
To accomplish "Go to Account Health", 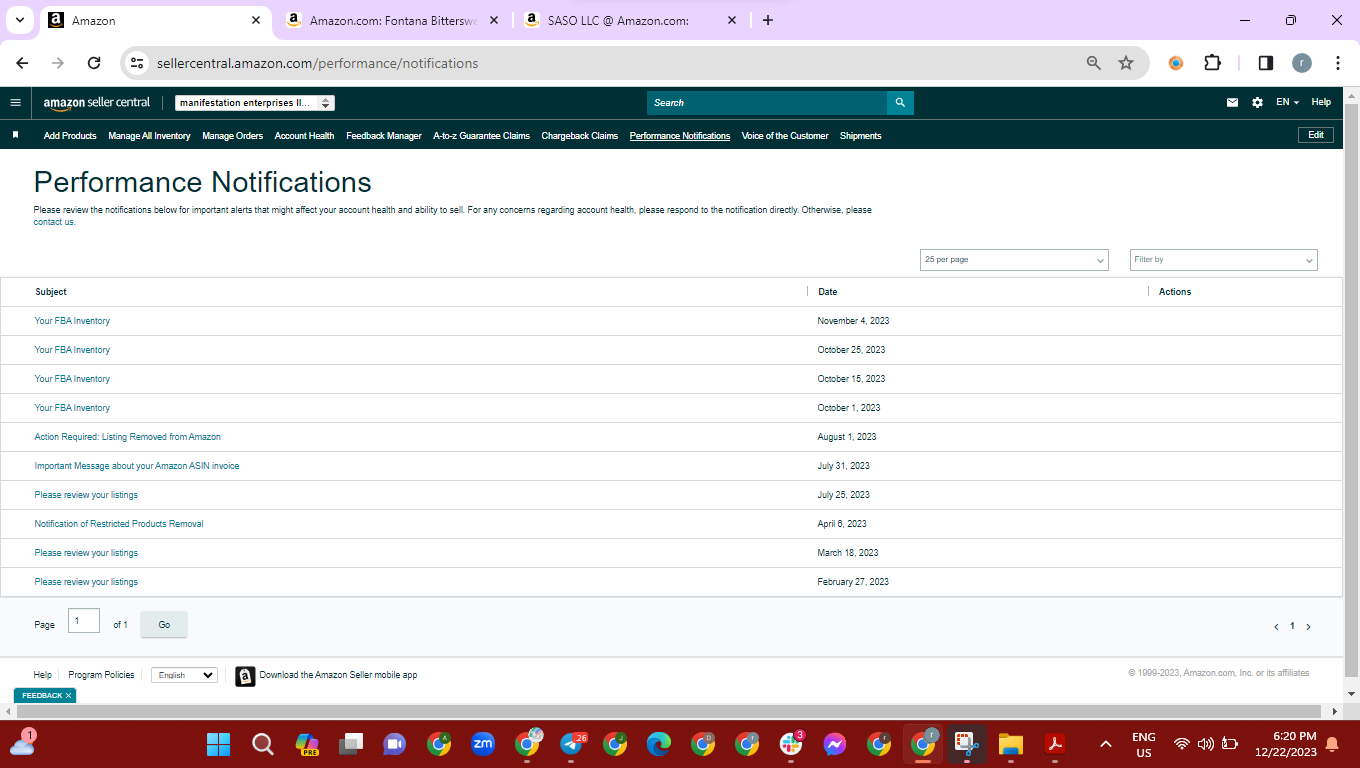I will 304,136.
